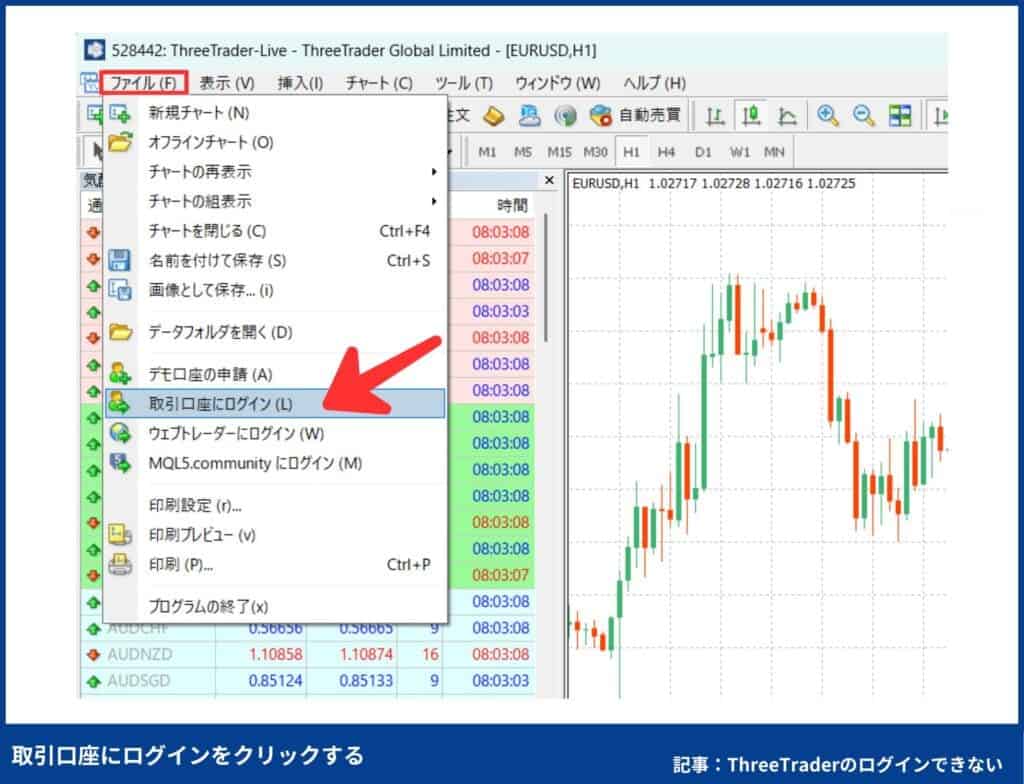The width and height of the screenshot is (1024, 784).
Task: Choose 新規チャート (N) from File menu
Action: 275,113
